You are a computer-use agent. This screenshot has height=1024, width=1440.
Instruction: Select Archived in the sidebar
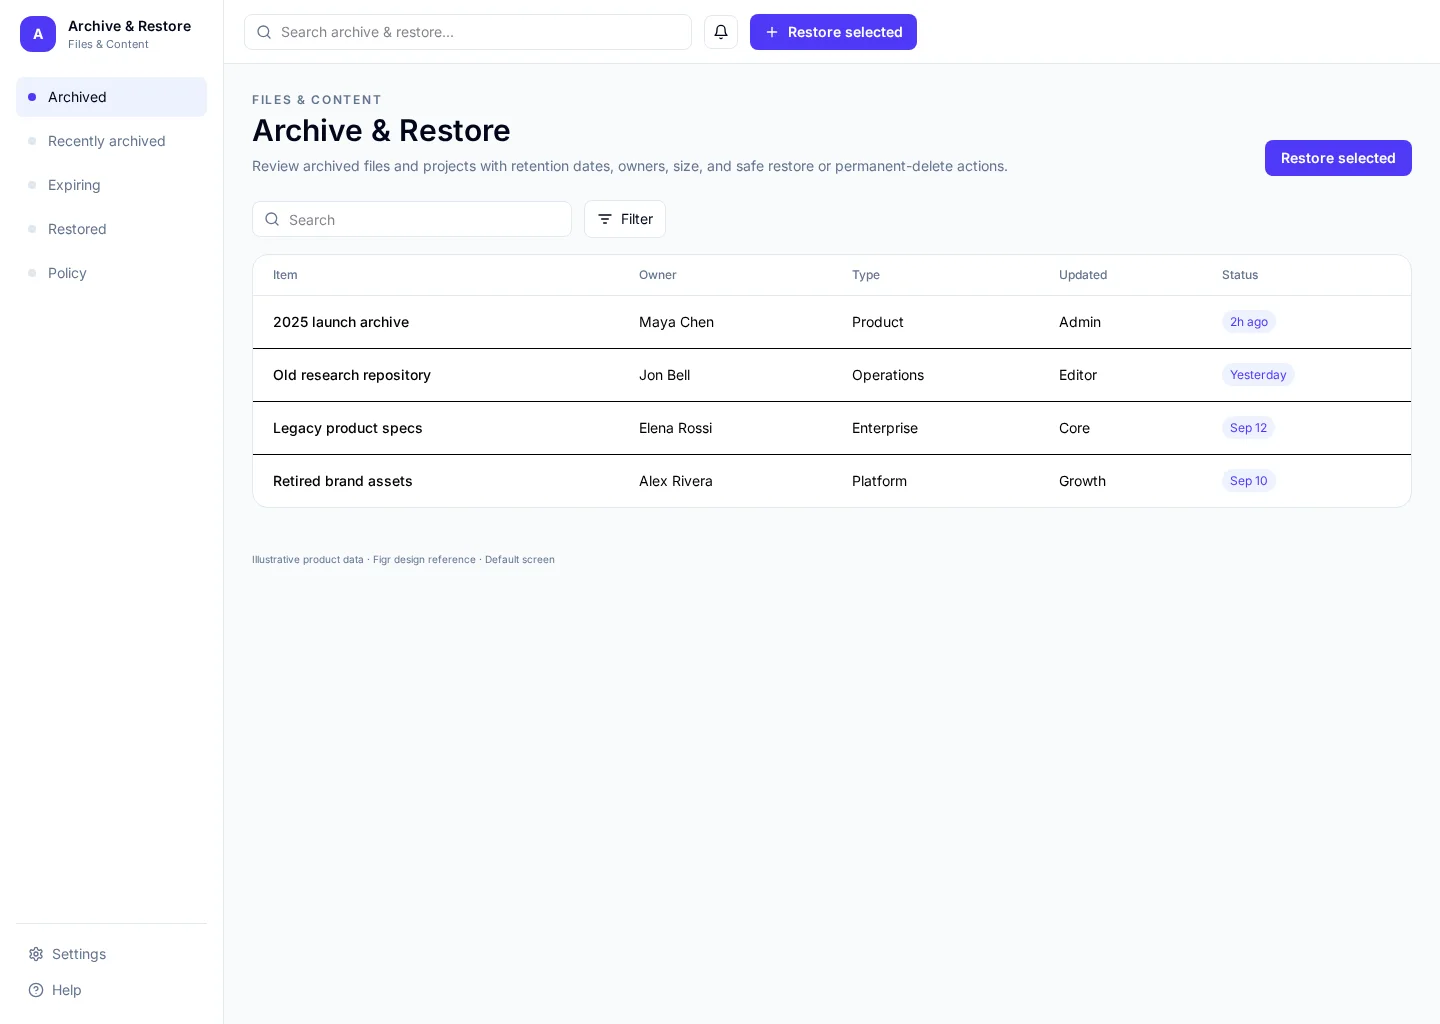111,97
